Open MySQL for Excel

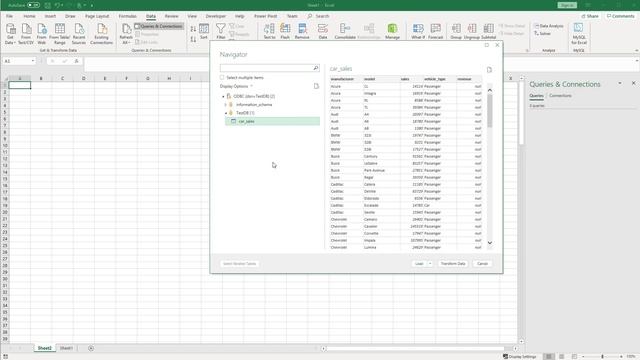(579, 33)
